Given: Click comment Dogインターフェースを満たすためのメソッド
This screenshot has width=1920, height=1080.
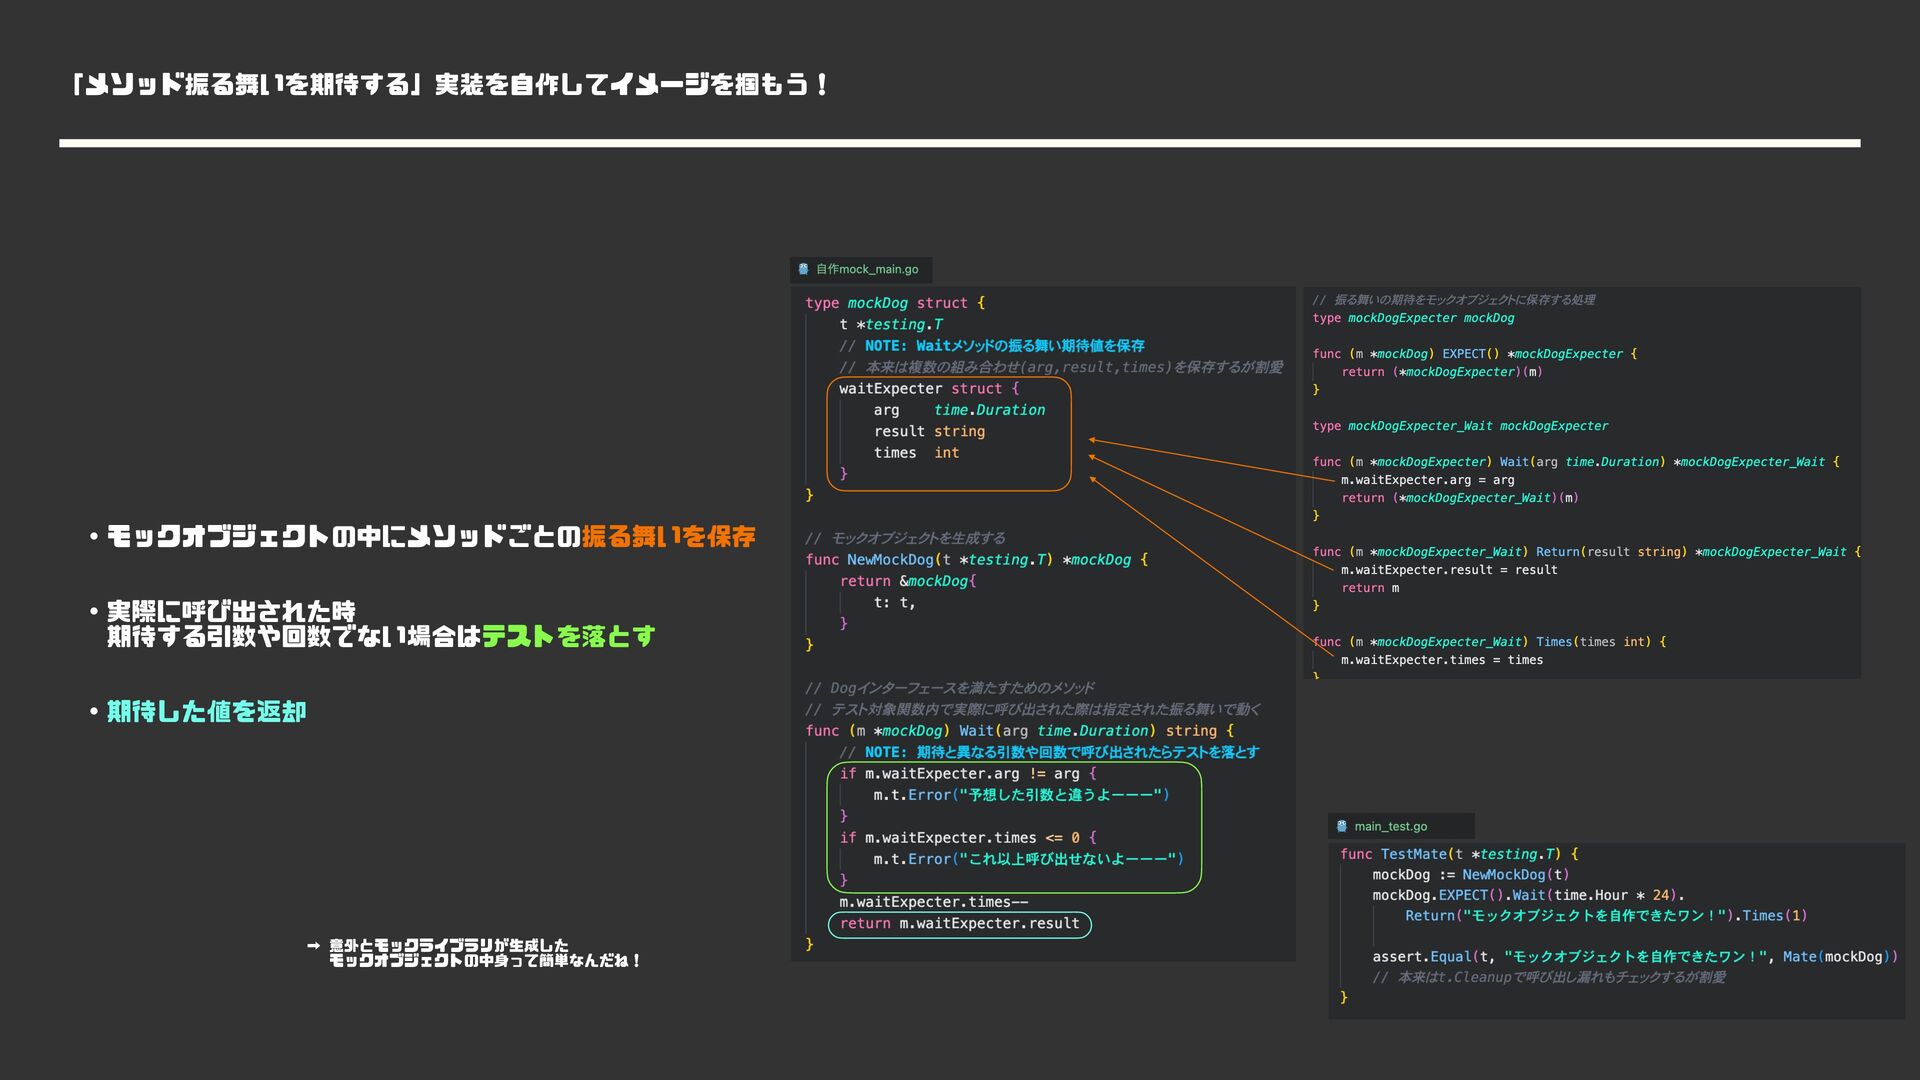Looking at the screenshot, I should [x=950, y=688].
